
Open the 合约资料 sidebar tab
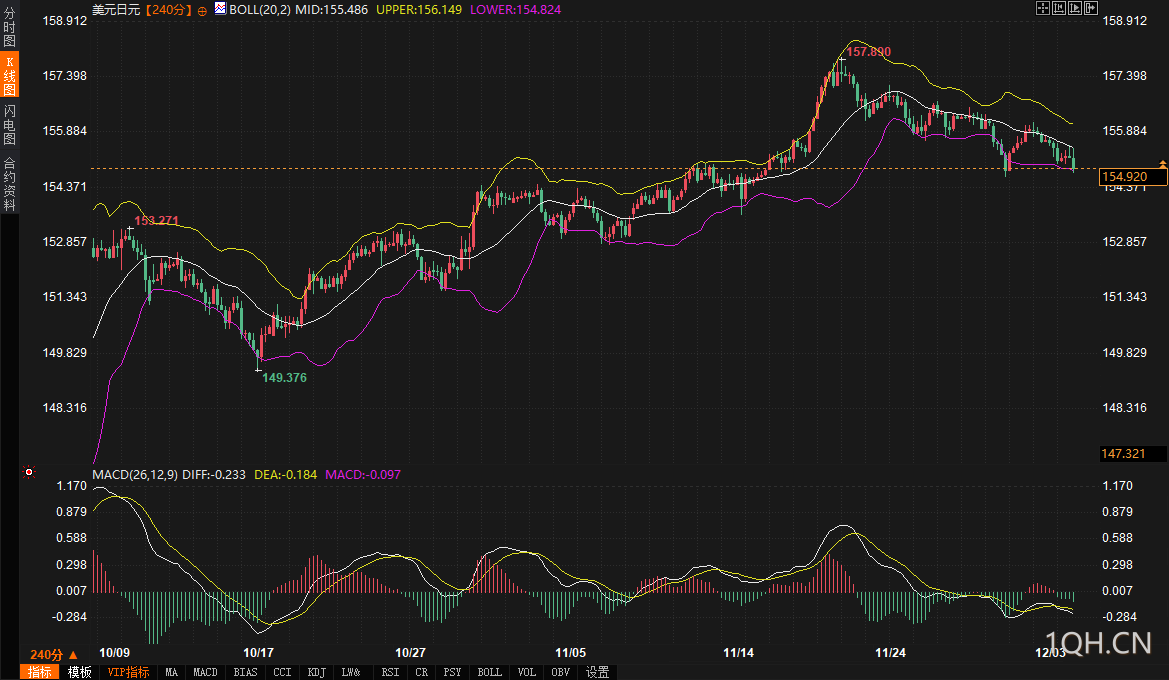tap(9, 183)
